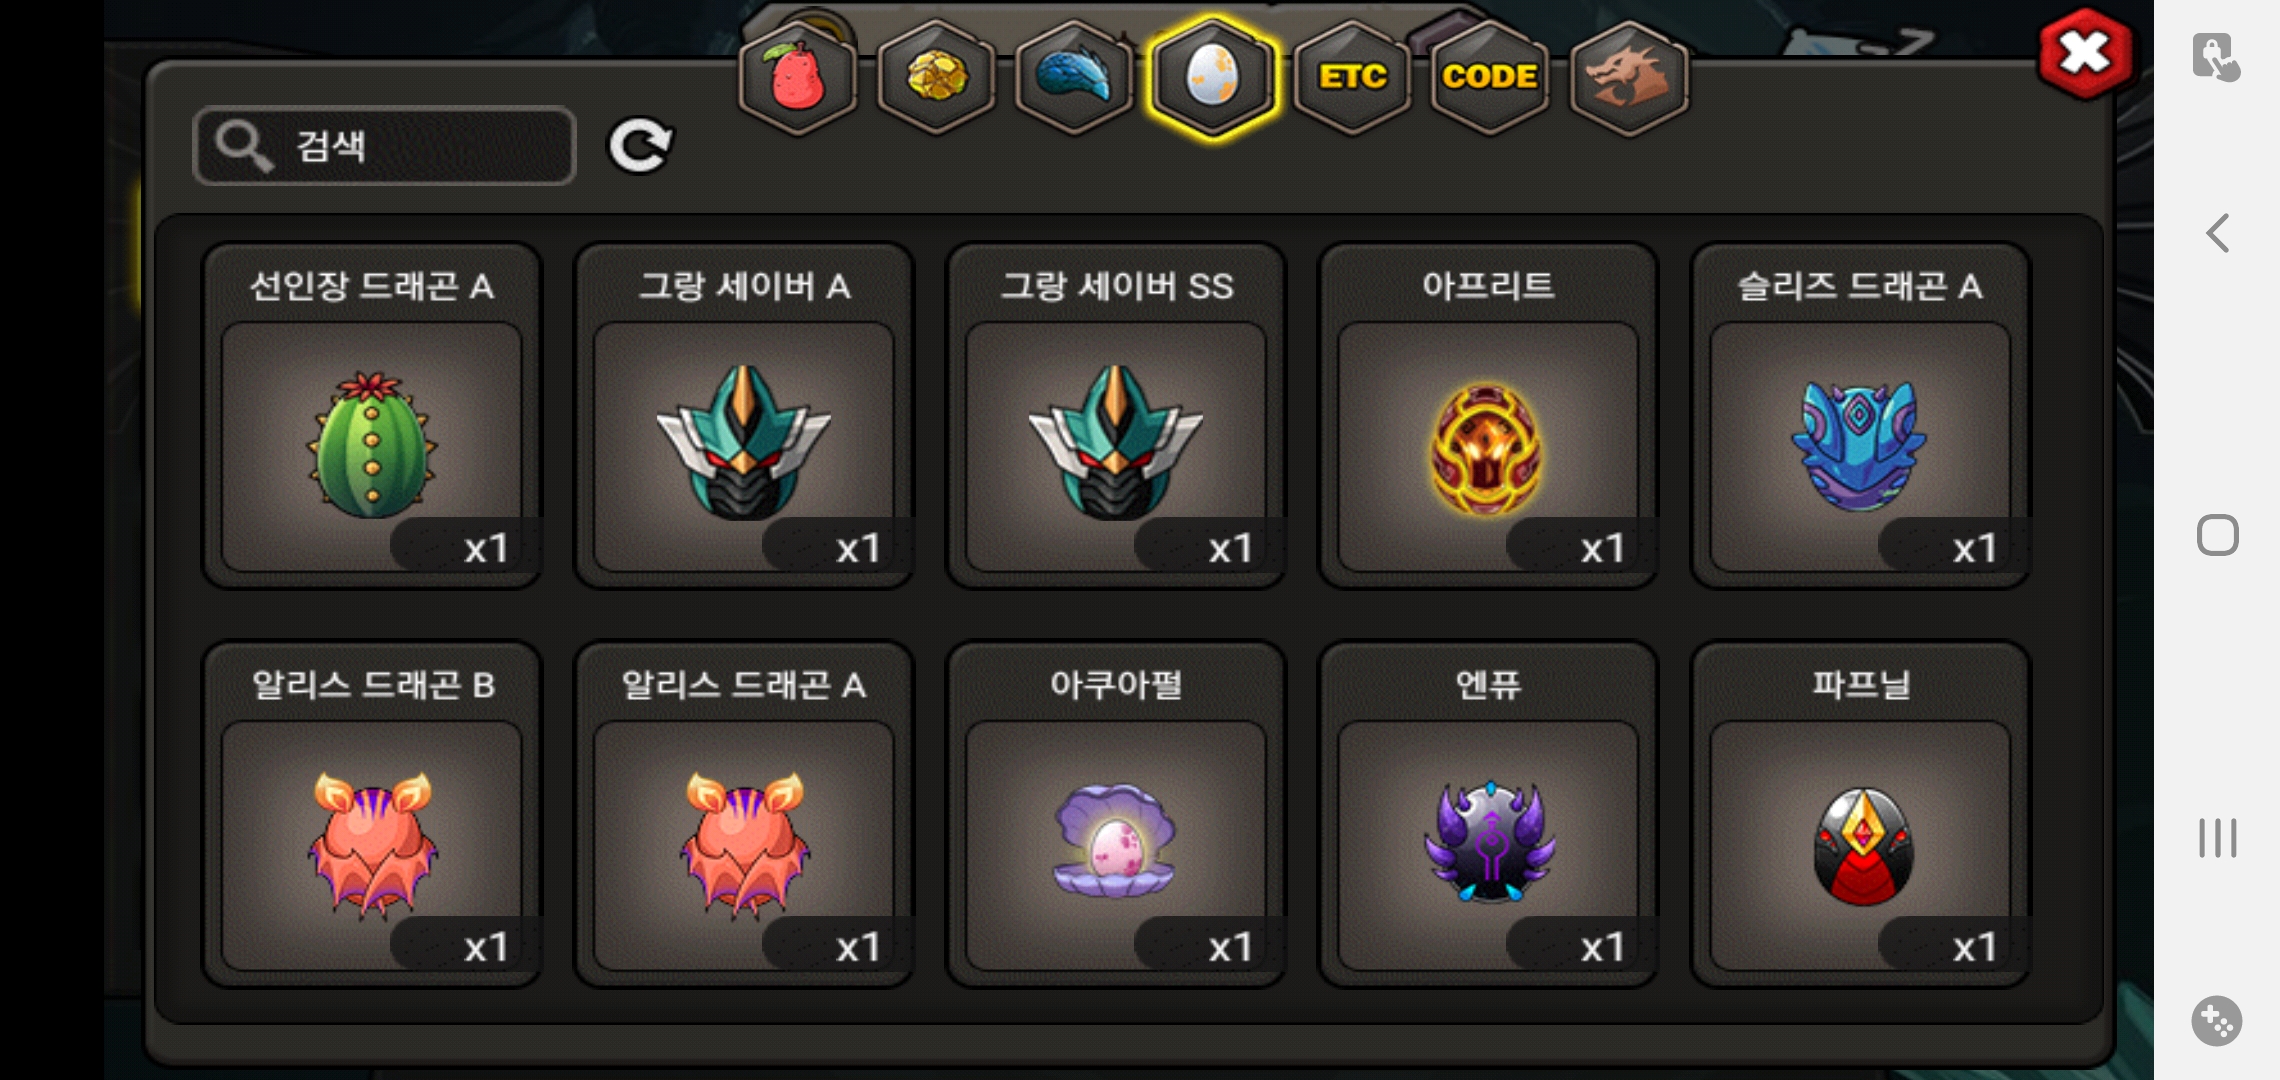Choose the 아쿠아펄 clam shell egg
The image size is (2280, 1080).
click(x=1116, y=815)
